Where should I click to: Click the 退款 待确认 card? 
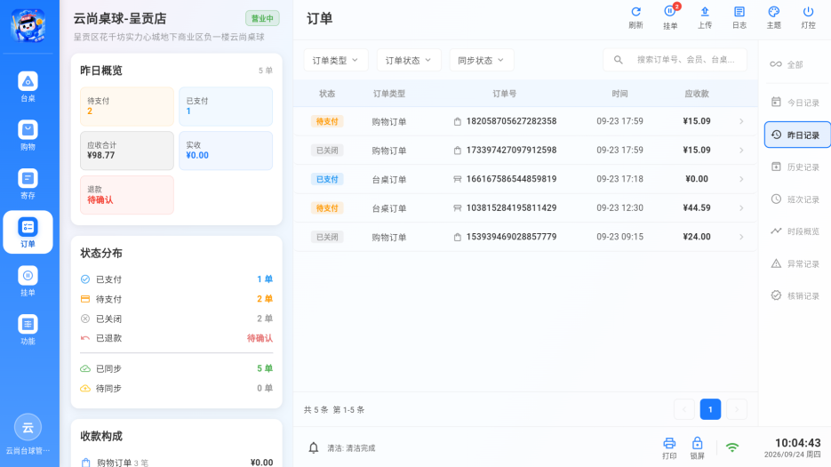point(127,195)
